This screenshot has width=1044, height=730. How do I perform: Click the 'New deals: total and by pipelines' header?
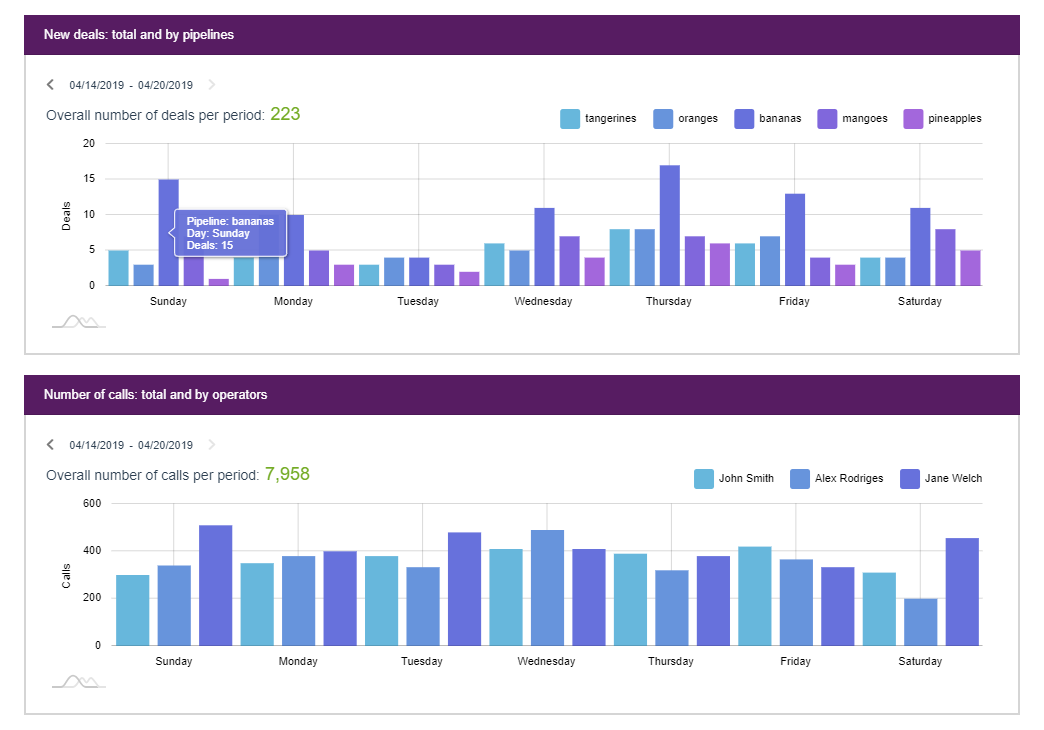click(139, 35)
